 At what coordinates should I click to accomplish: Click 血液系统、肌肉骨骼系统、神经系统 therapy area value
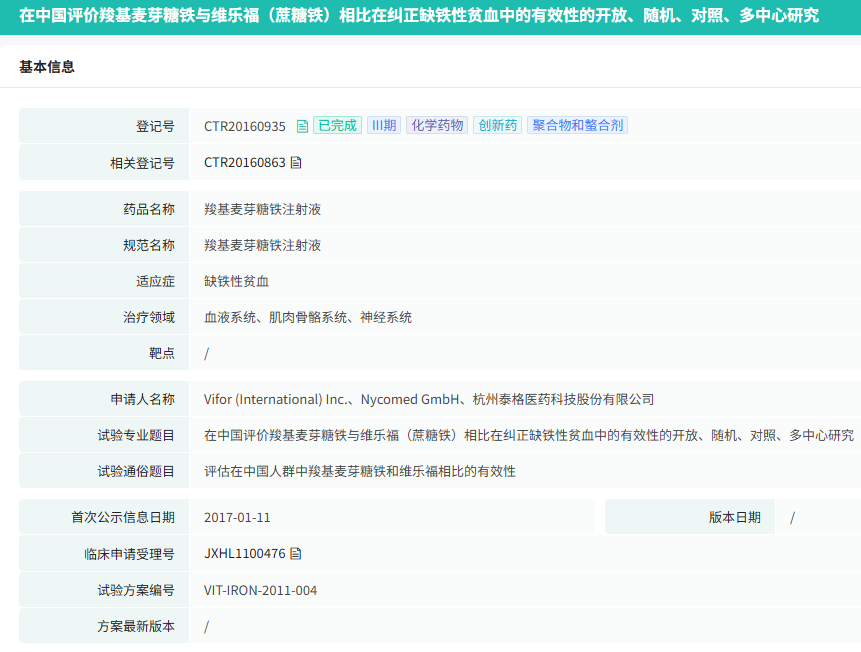click(x=308, y=317)
